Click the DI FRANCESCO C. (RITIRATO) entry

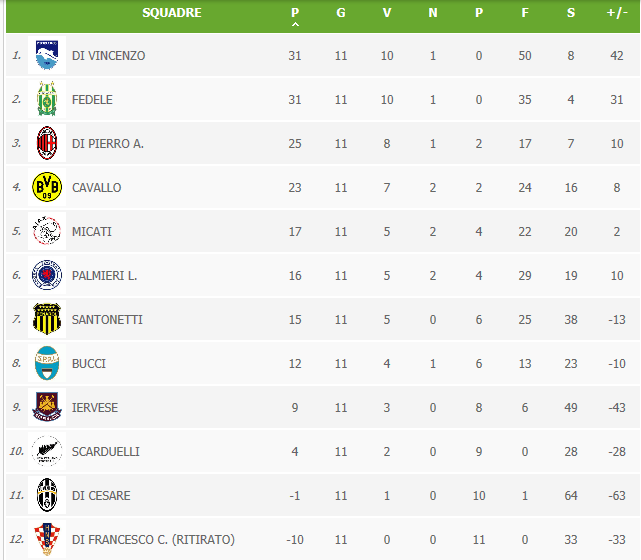pos(153,540)
